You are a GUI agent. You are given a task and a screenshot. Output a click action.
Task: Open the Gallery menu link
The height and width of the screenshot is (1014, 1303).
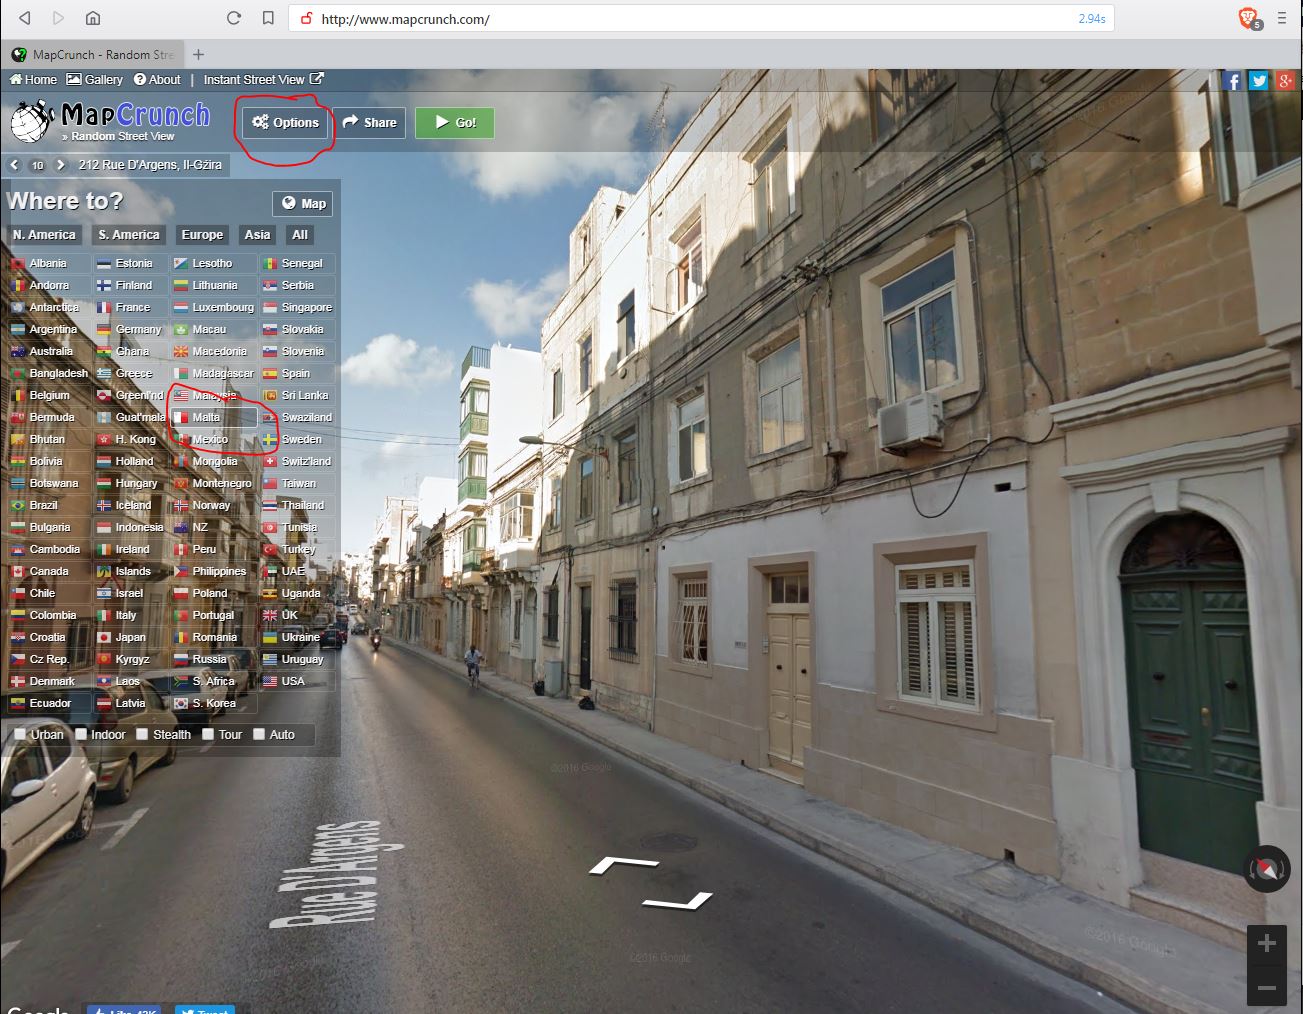tap(95, 80)
